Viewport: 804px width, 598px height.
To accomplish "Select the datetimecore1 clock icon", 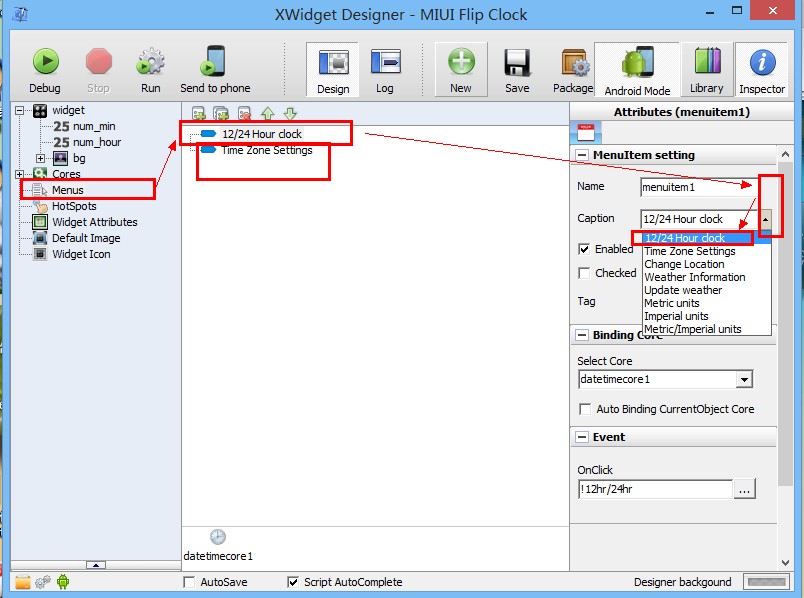I will [218, 537].
